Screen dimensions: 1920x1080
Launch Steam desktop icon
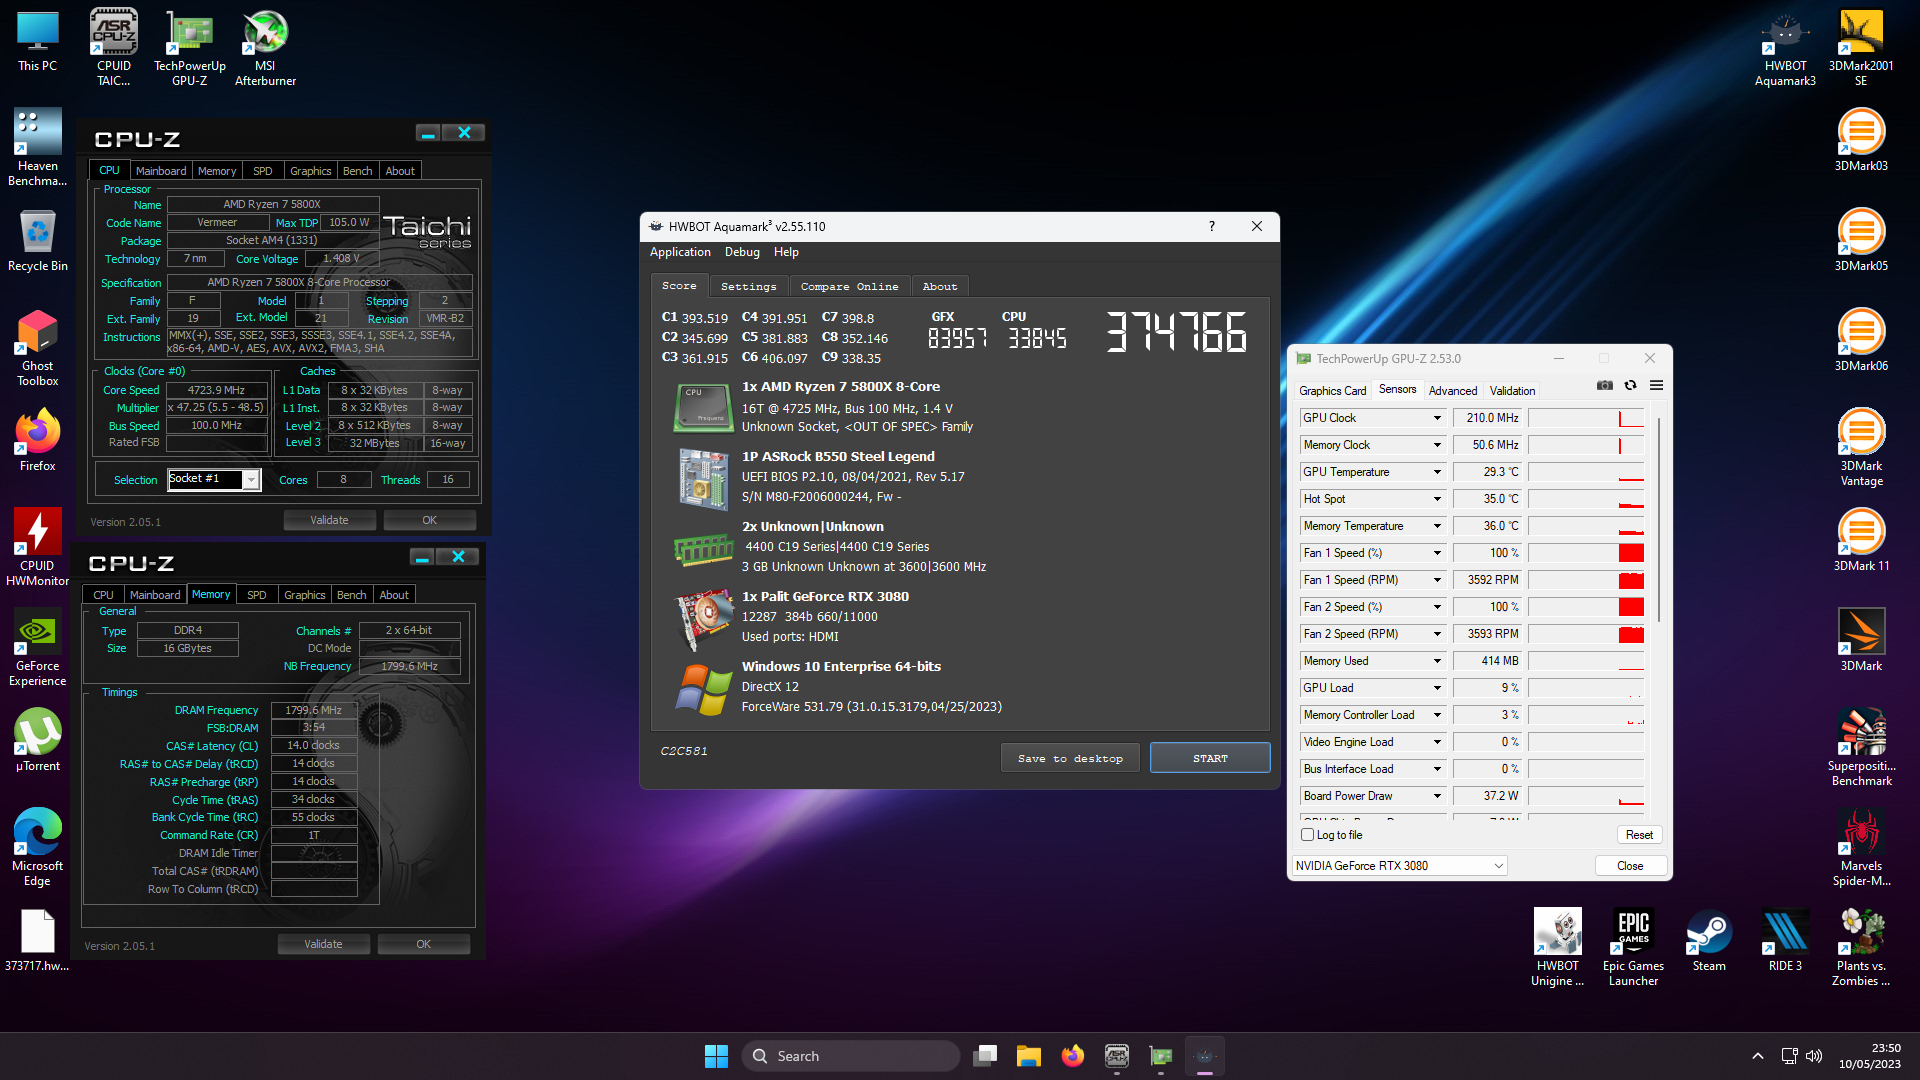[x=1709, y=940]
